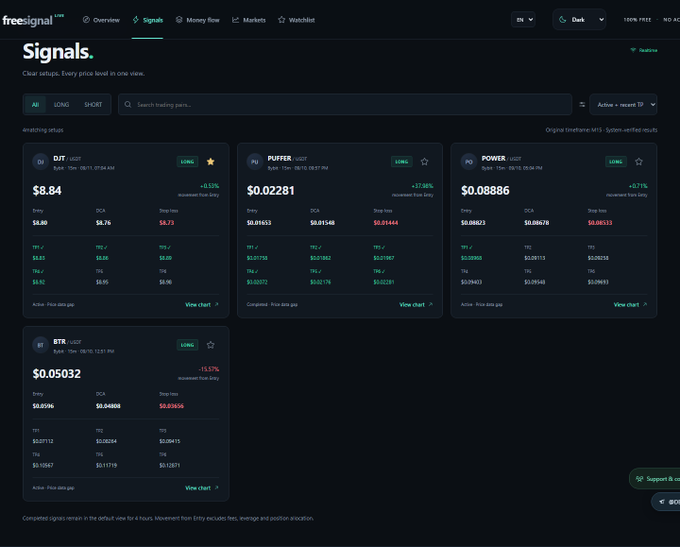The height and width of the screenshot is (547, 680).
Task: Click DJT stop loss value $8.73
Action: coord(167,223)
